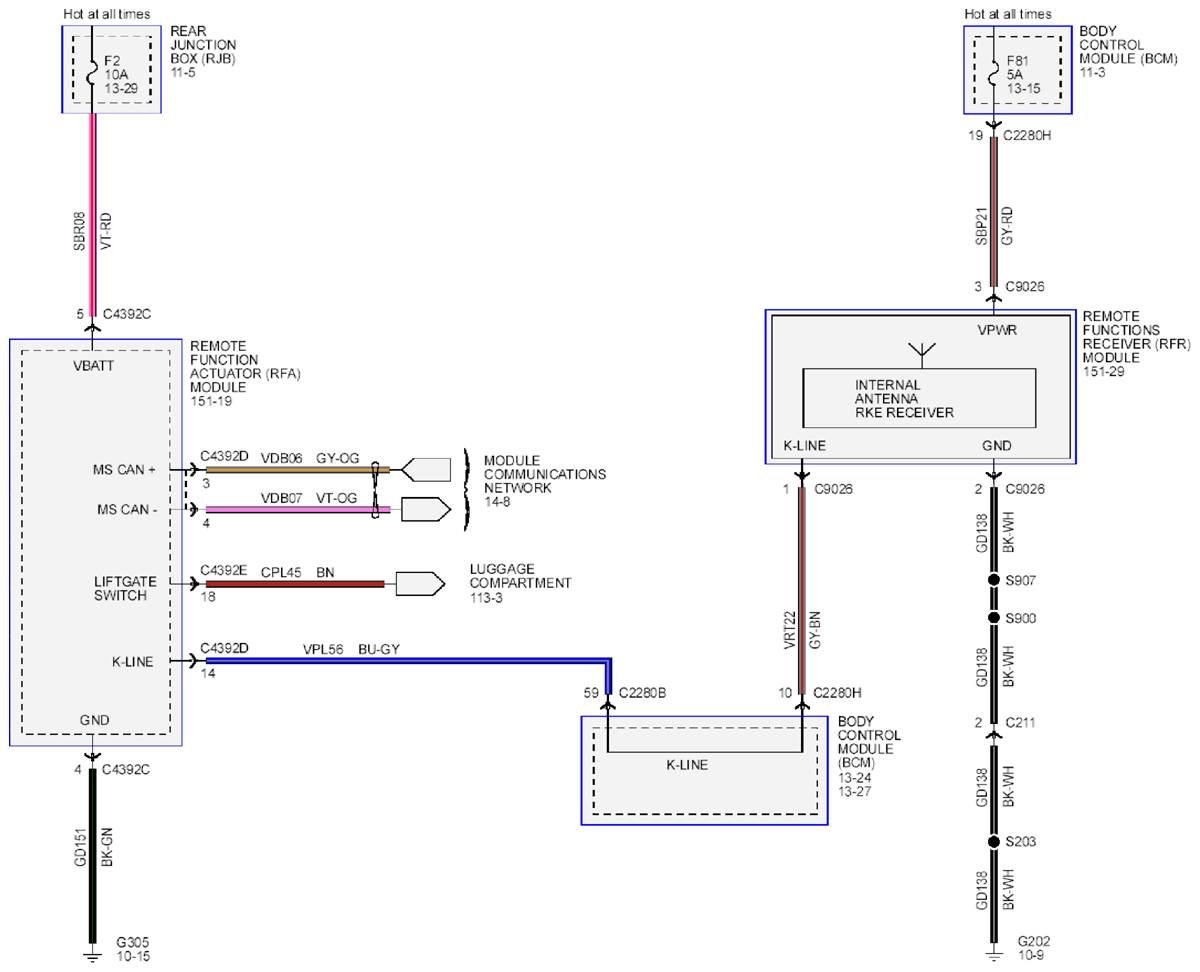Select Remote Function Actuator (RFA) Module label
1200x972 pixels.
tap(245, 373)
